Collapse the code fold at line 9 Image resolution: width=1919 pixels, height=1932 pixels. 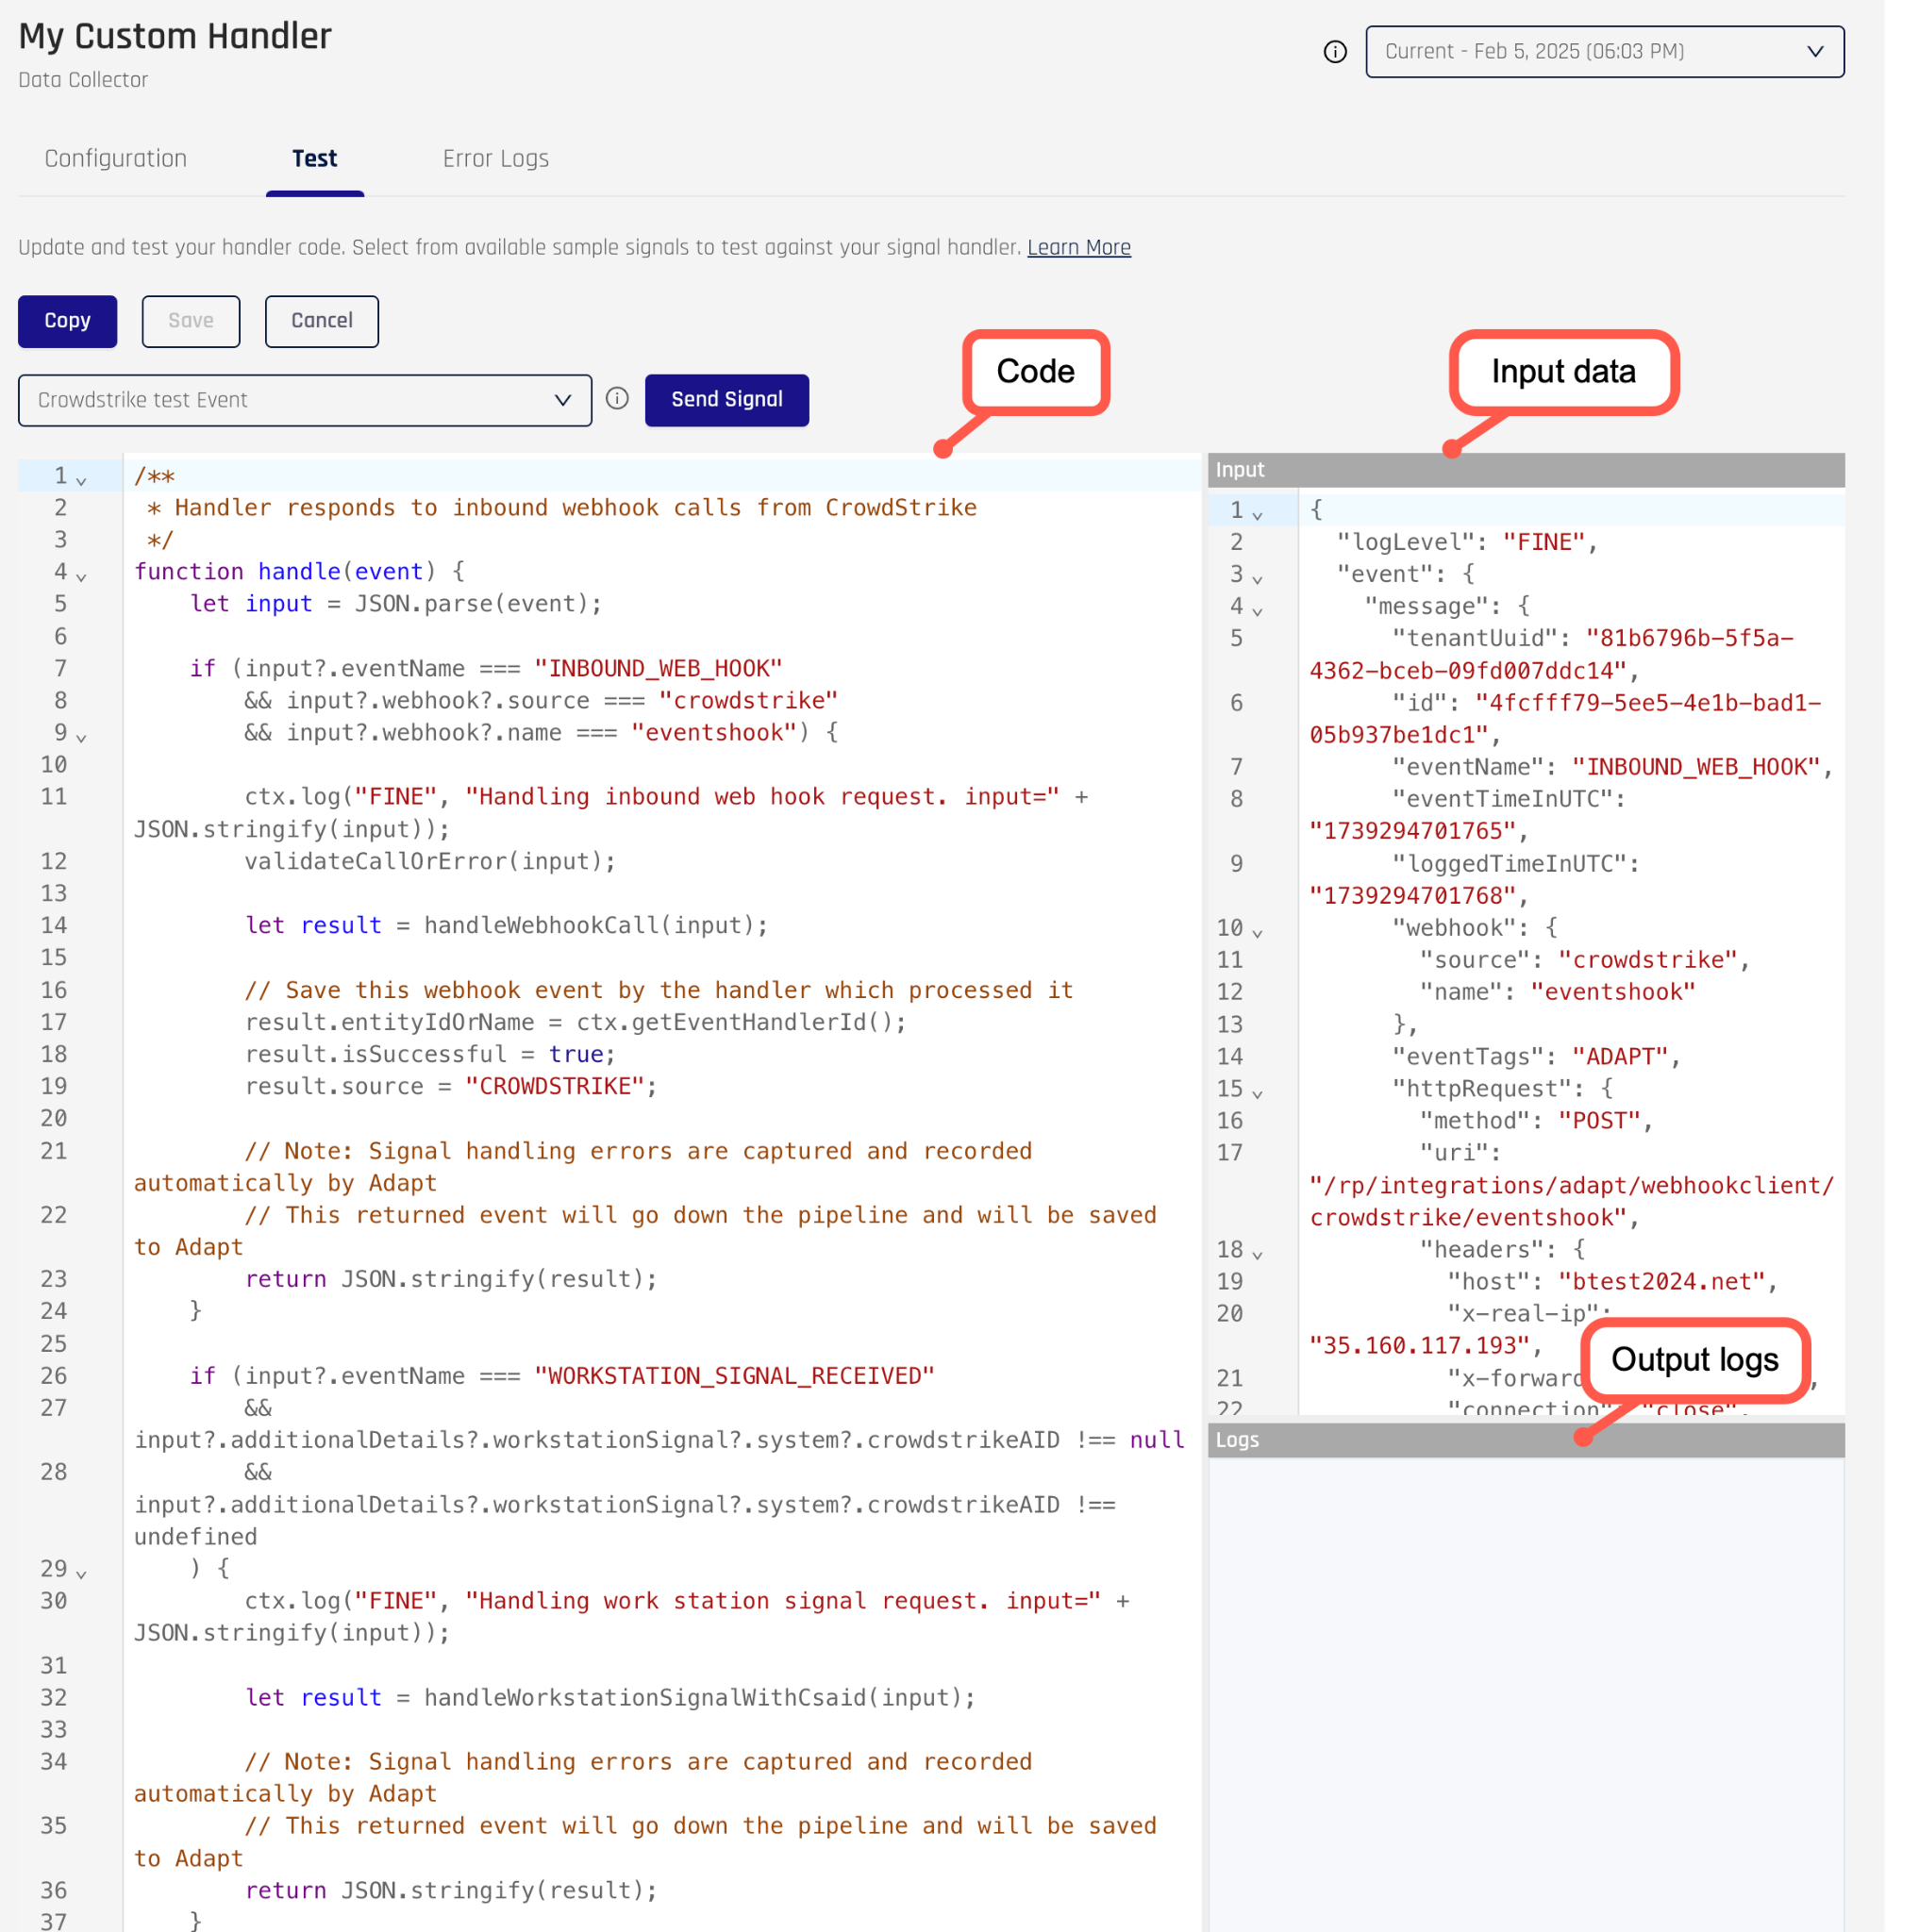click(82, 737)
